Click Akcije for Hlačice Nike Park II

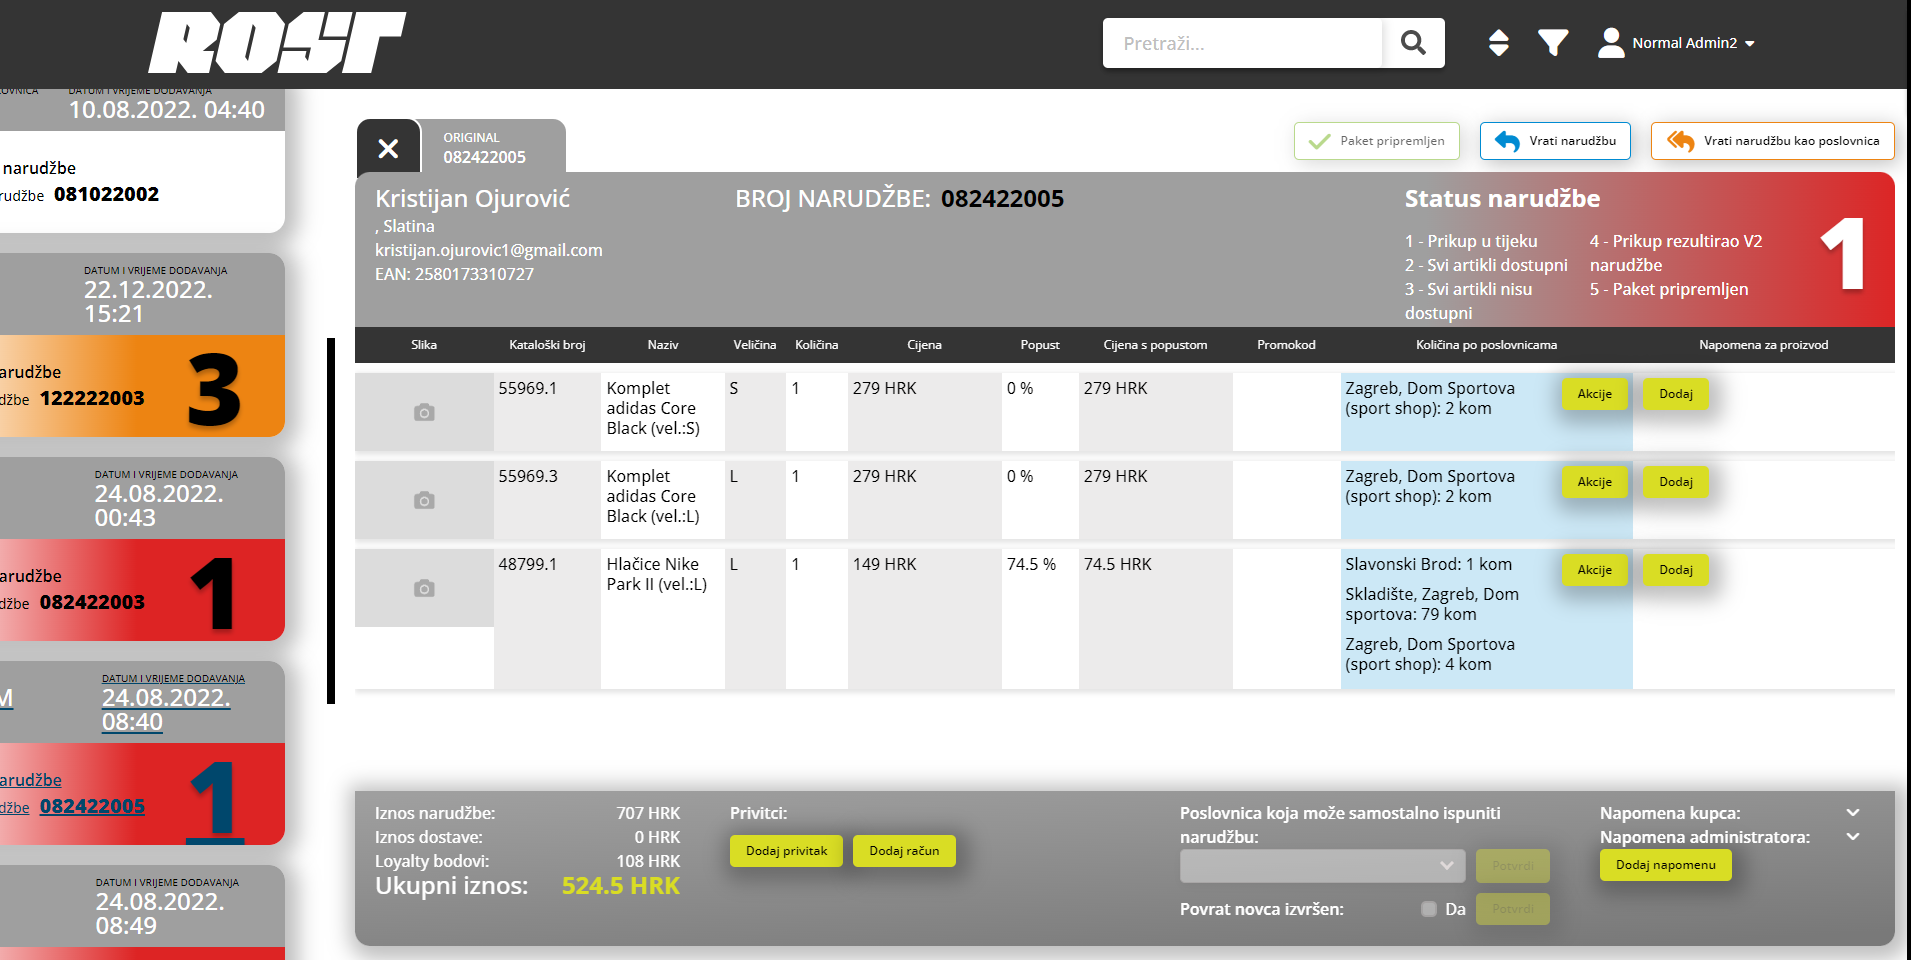1595,570
